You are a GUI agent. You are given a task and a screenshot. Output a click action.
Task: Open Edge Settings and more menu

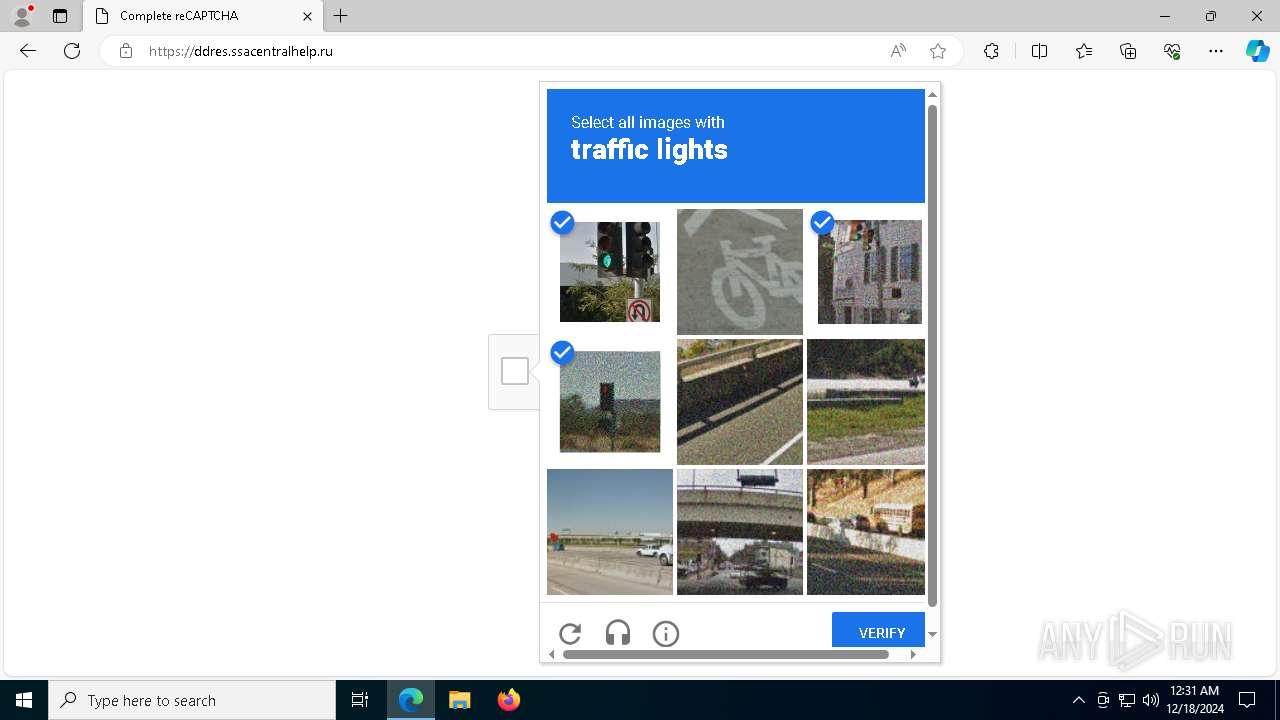(x=1216, y=51)
